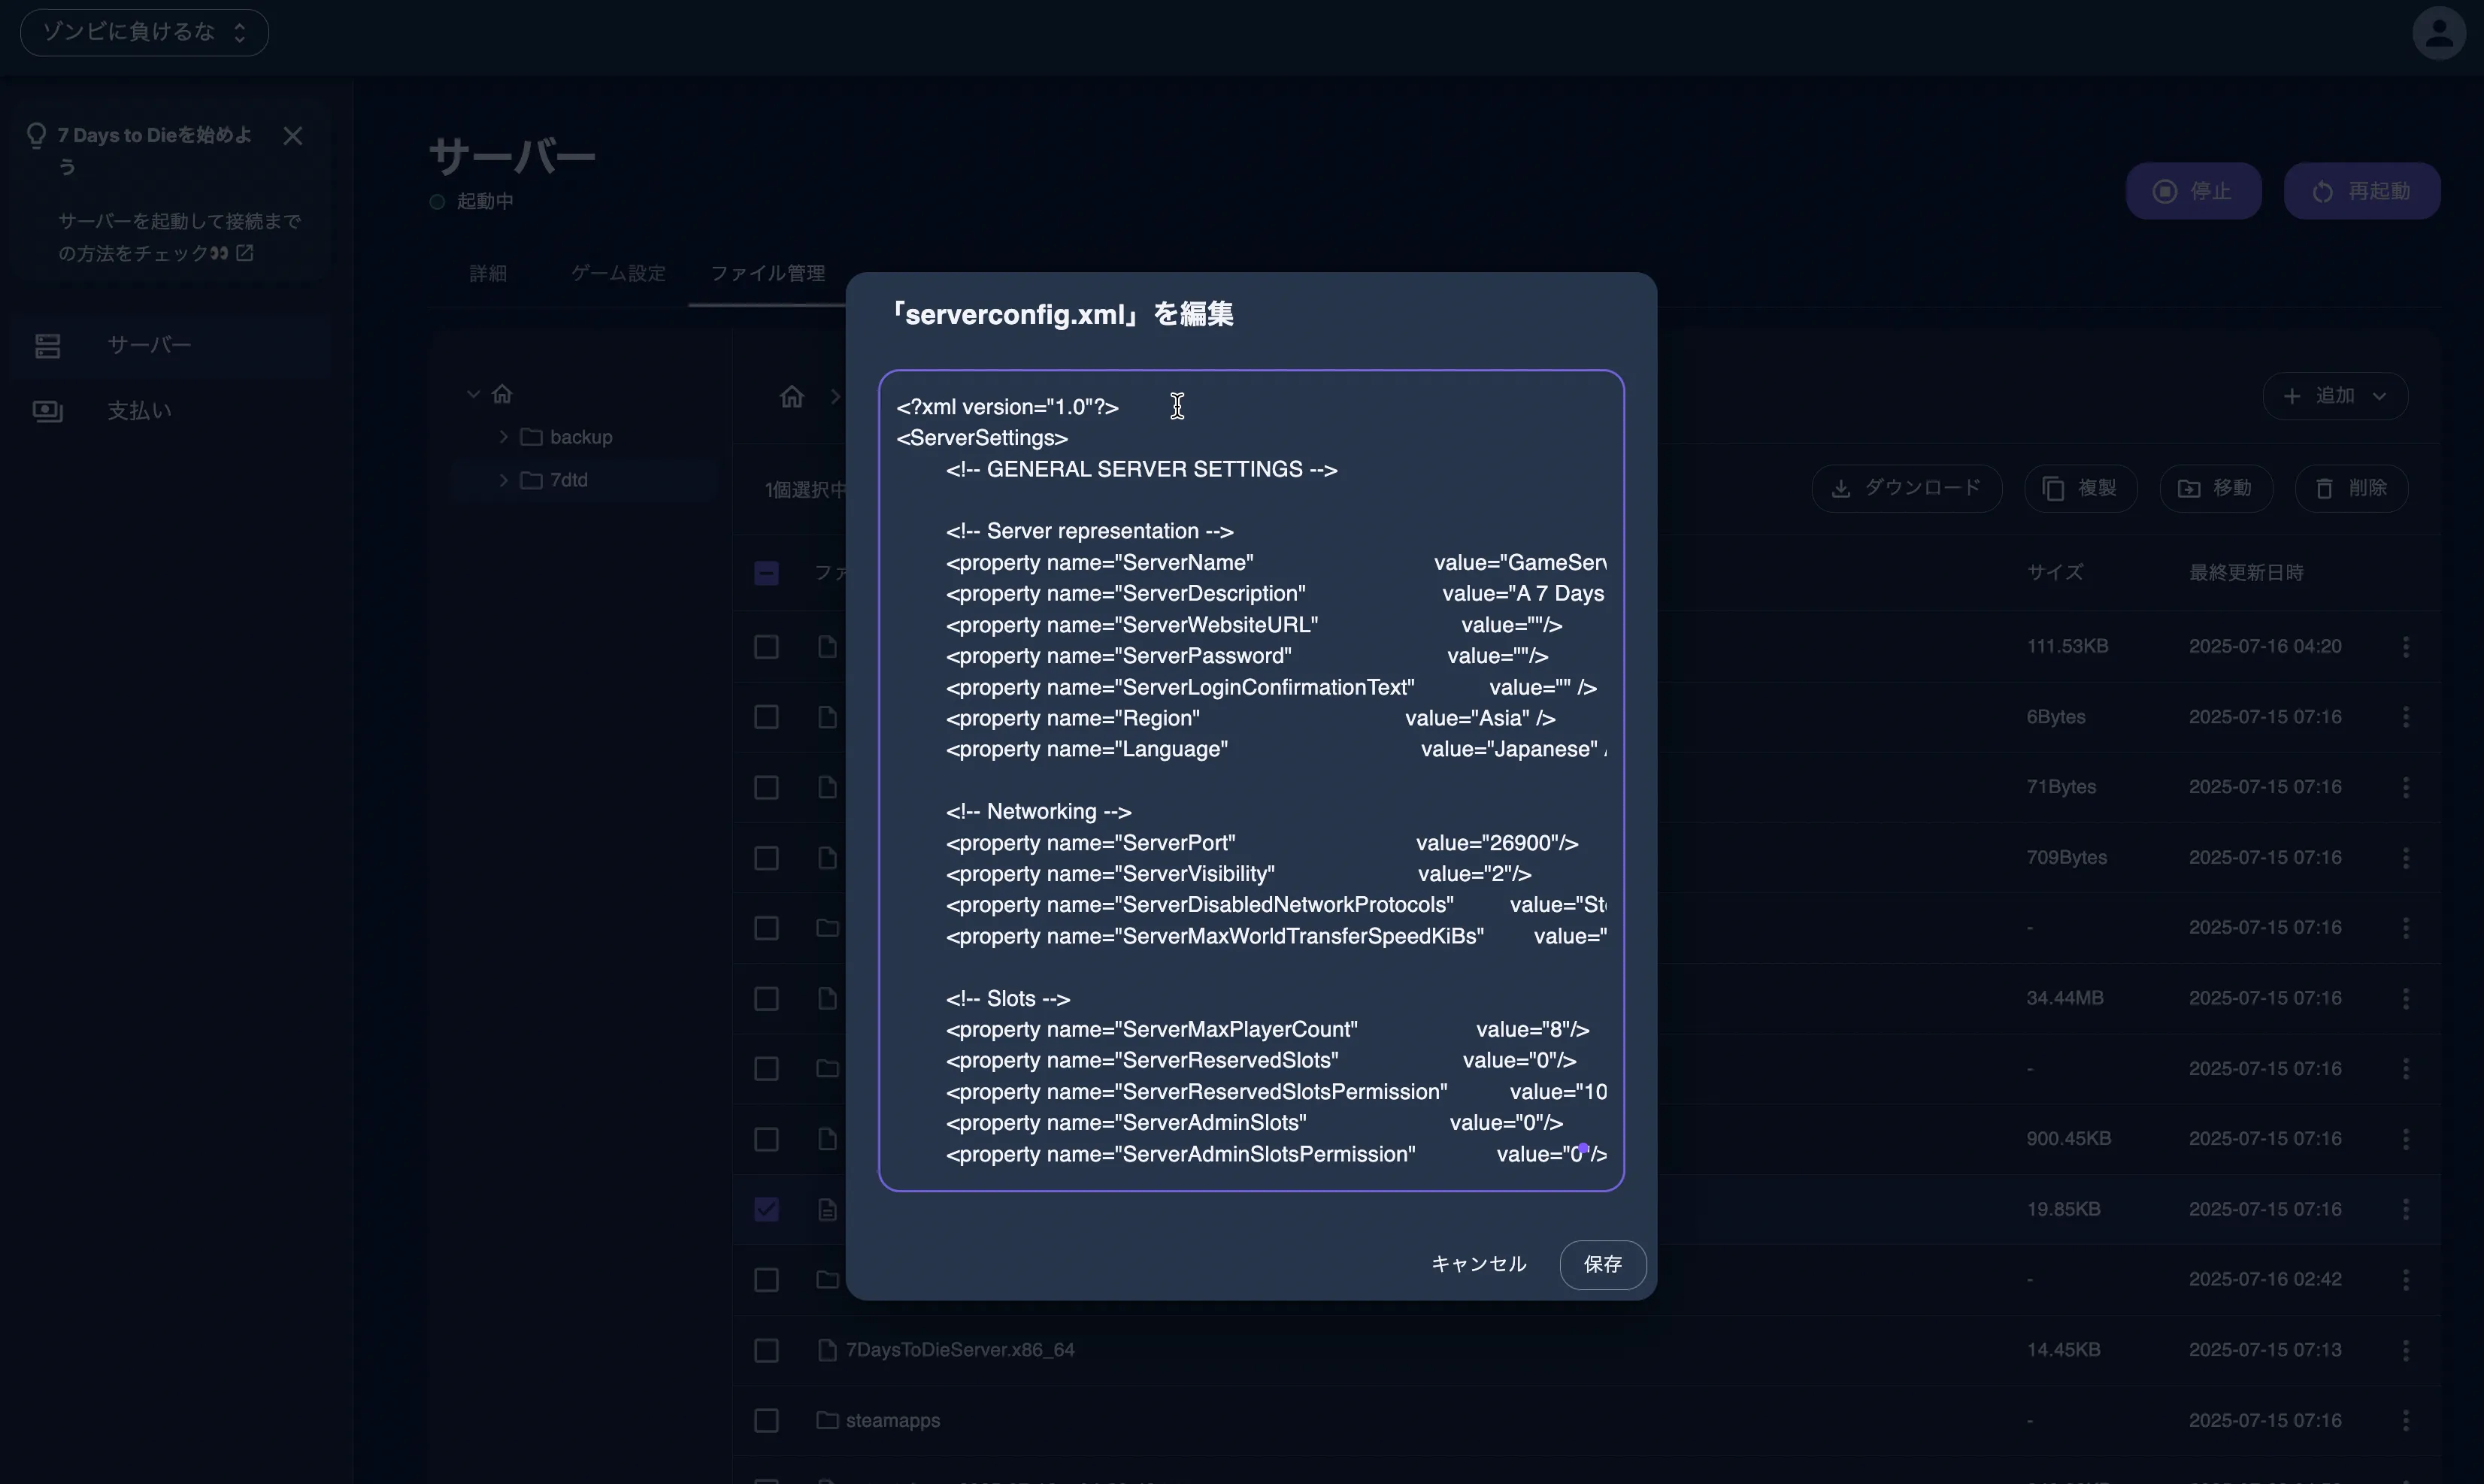Open the row menu for 19.85KB file
Image resolution: width=2484 pixels, height=1484 pixels.
[2405, 1210]
